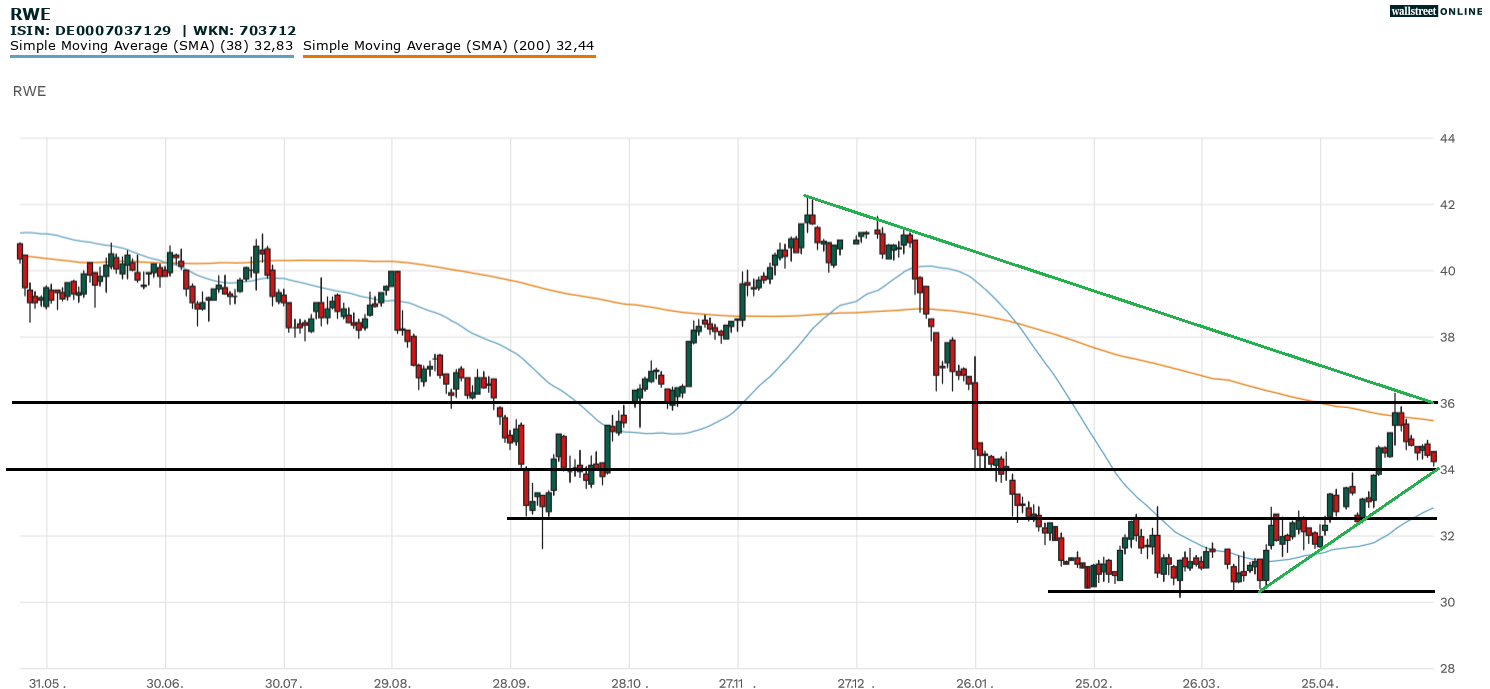
Task: Select the short black support line near 30
Action: (1150, 591)
